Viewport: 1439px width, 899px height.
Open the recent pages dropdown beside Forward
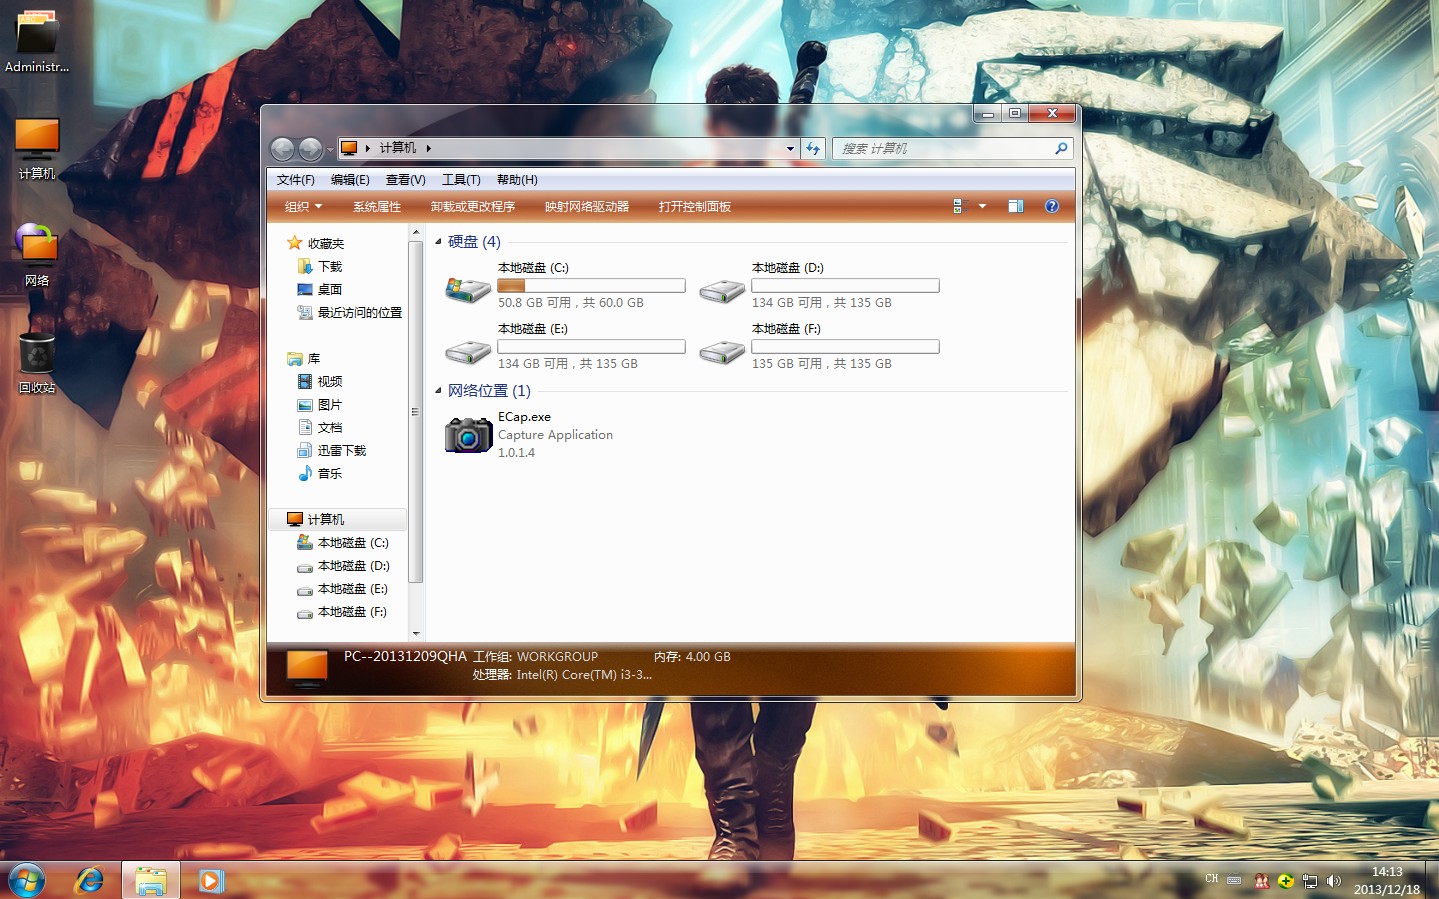pyautogui.click(x=330, y=150)
